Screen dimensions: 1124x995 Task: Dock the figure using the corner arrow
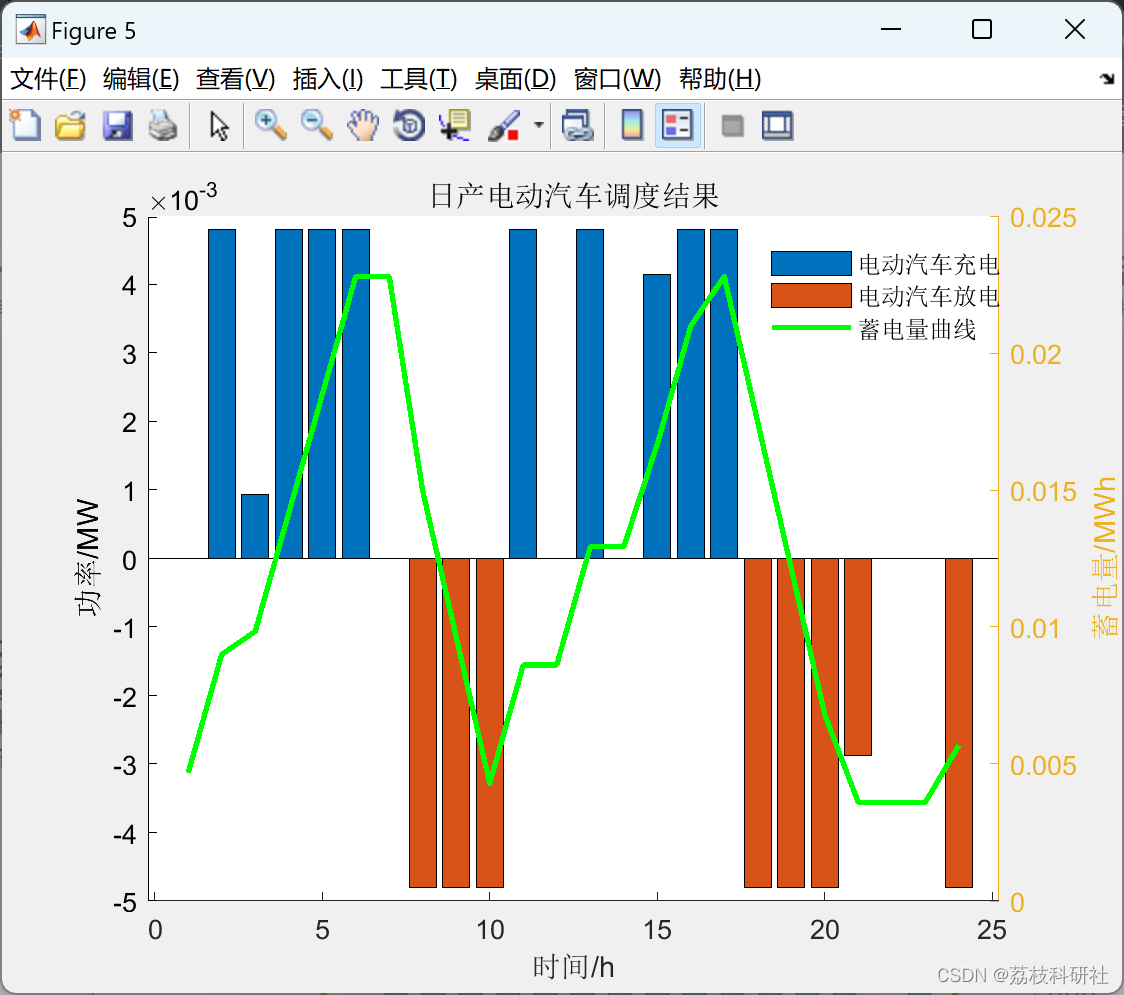coord(1107,79)
